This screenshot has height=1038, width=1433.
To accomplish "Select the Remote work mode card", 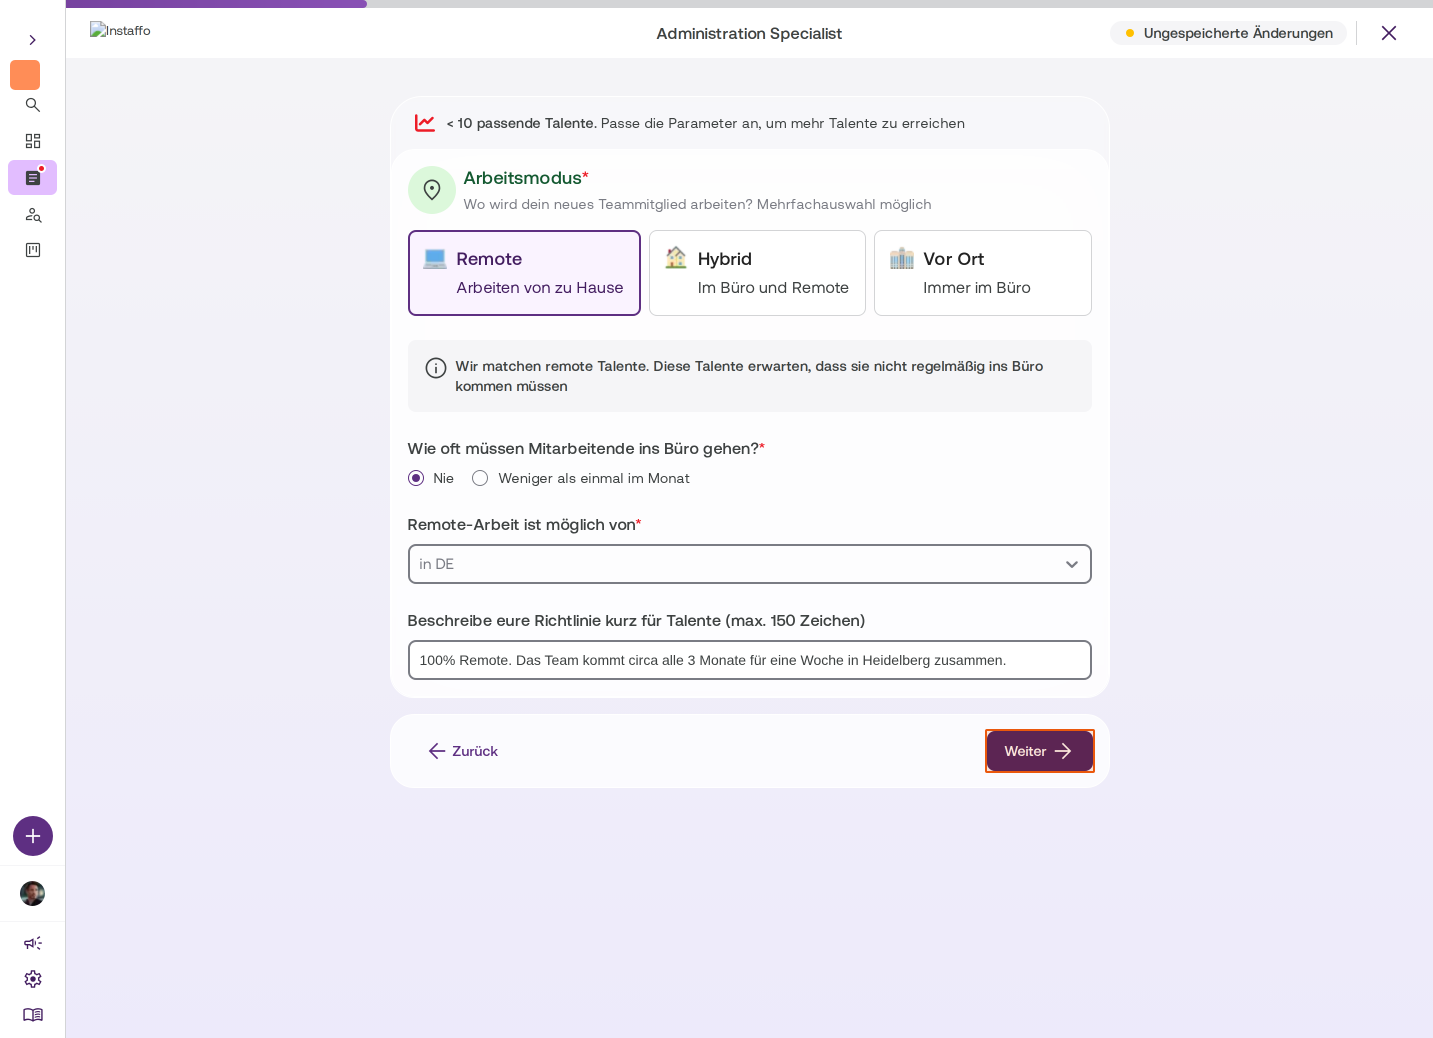I will (x=524, y=273).
